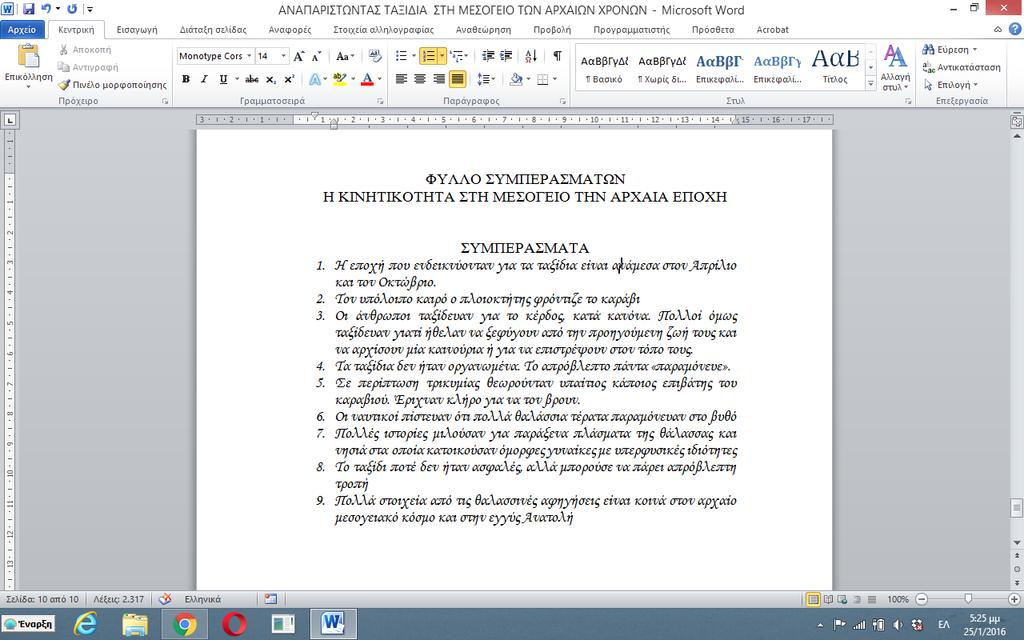Image resolution: width=1024 pixels, height=640 pixels.
Task: Click macro recording icon in status bar
Action: 271,599
